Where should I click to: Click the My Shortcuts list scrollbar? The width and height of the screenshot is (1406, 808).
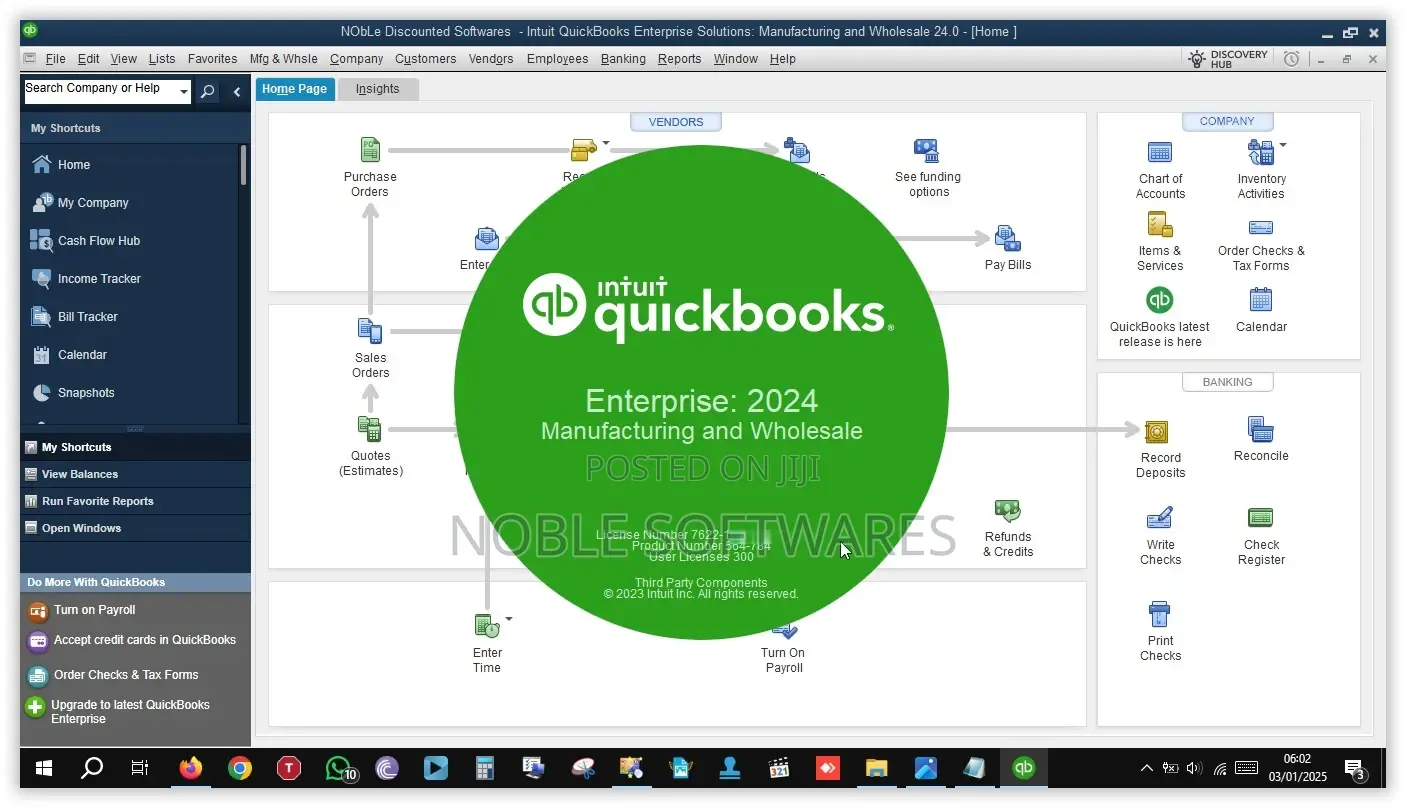tap(243, 165)
